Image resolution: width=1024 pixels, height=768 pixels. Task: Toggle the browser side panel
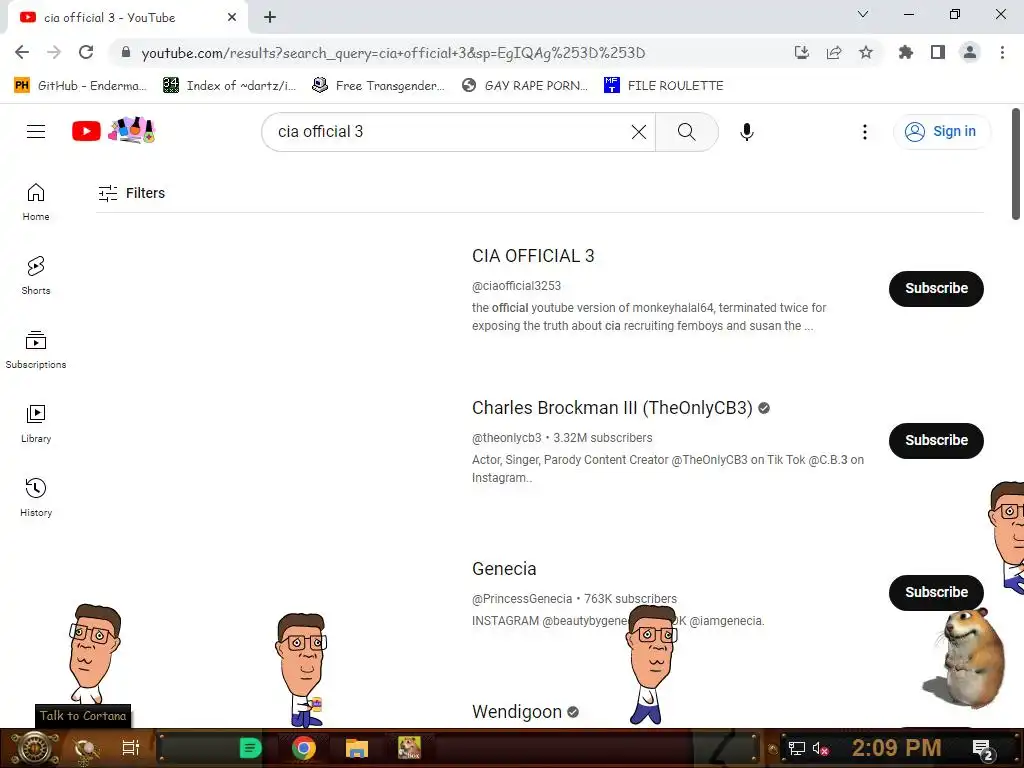pos(938,52)
